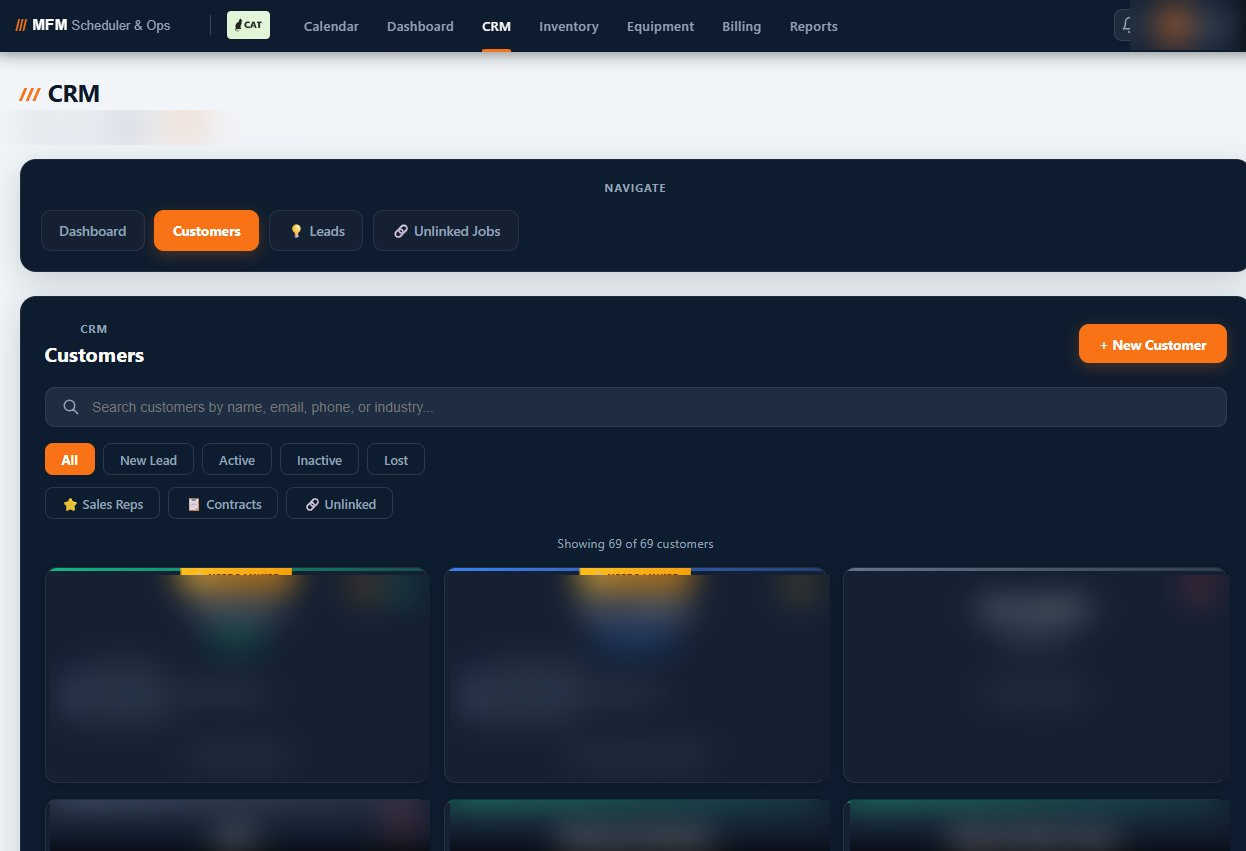Toggle the Active customer status filter
The width and height of the screenshot is (1246, 851).
236,459
